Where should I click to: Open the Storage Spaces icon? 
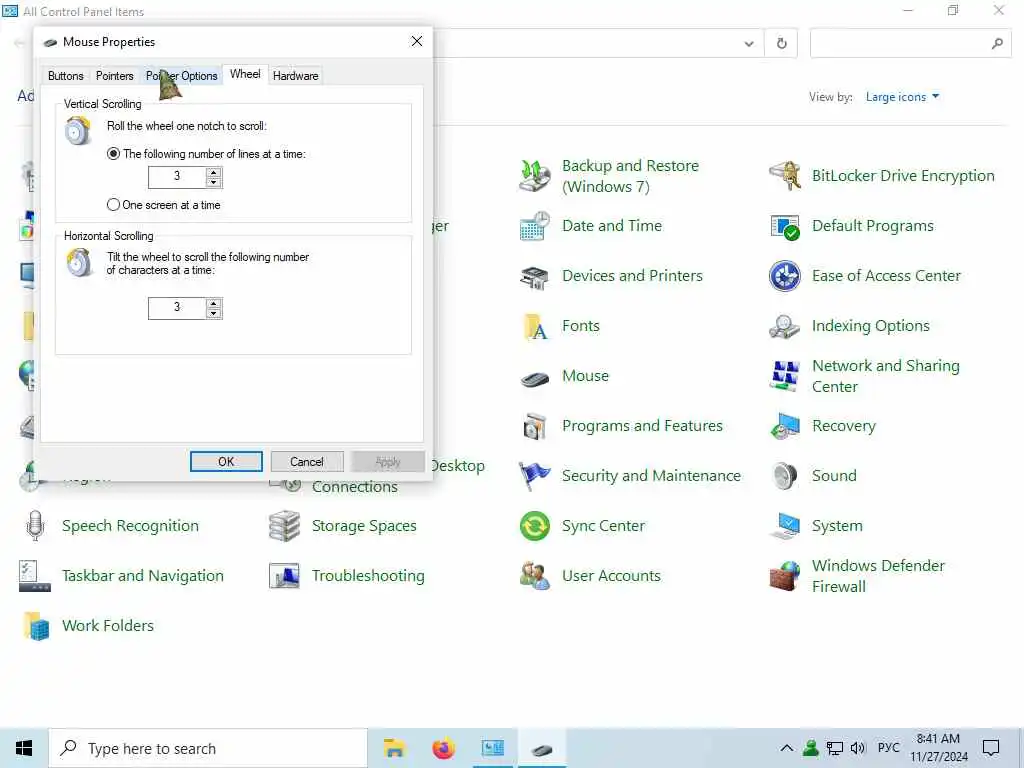point(285,526)
